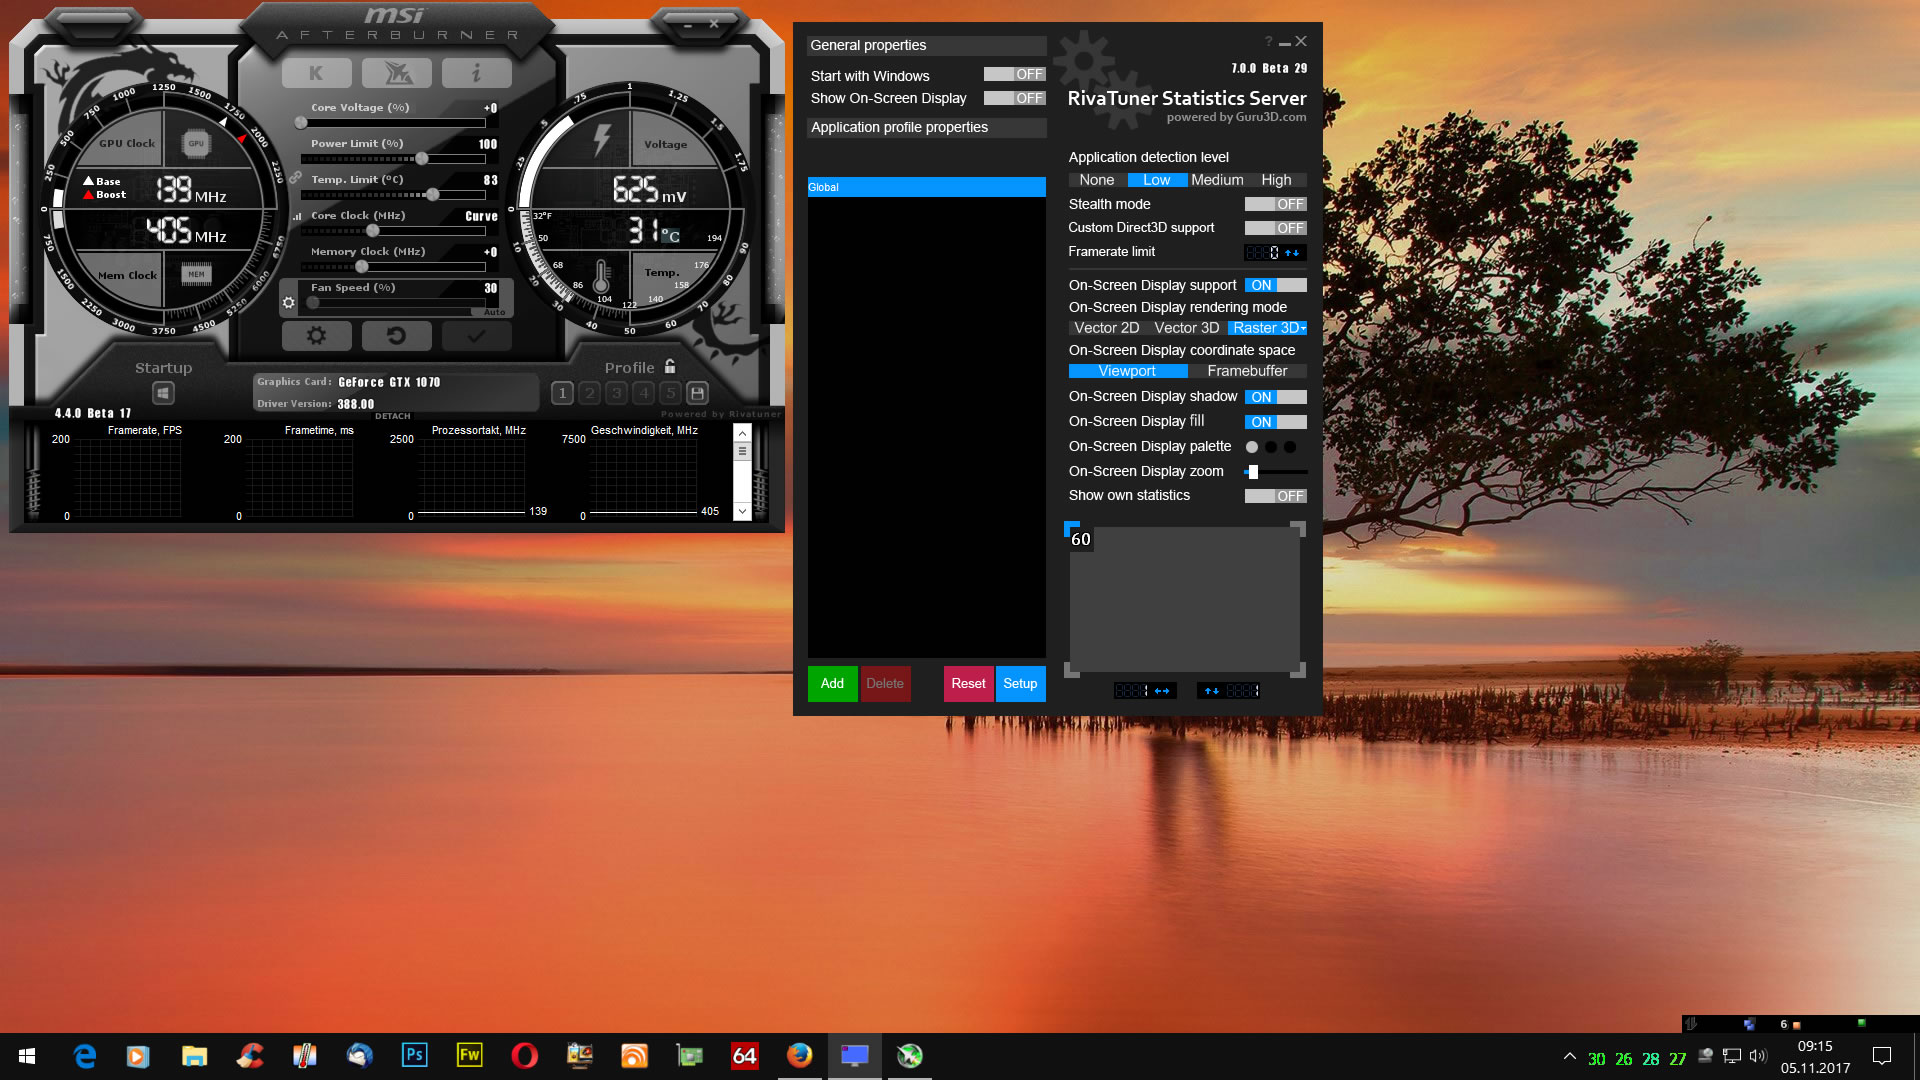
Task: Open the OC Scanner jet icon
Action: pos(397,73)
